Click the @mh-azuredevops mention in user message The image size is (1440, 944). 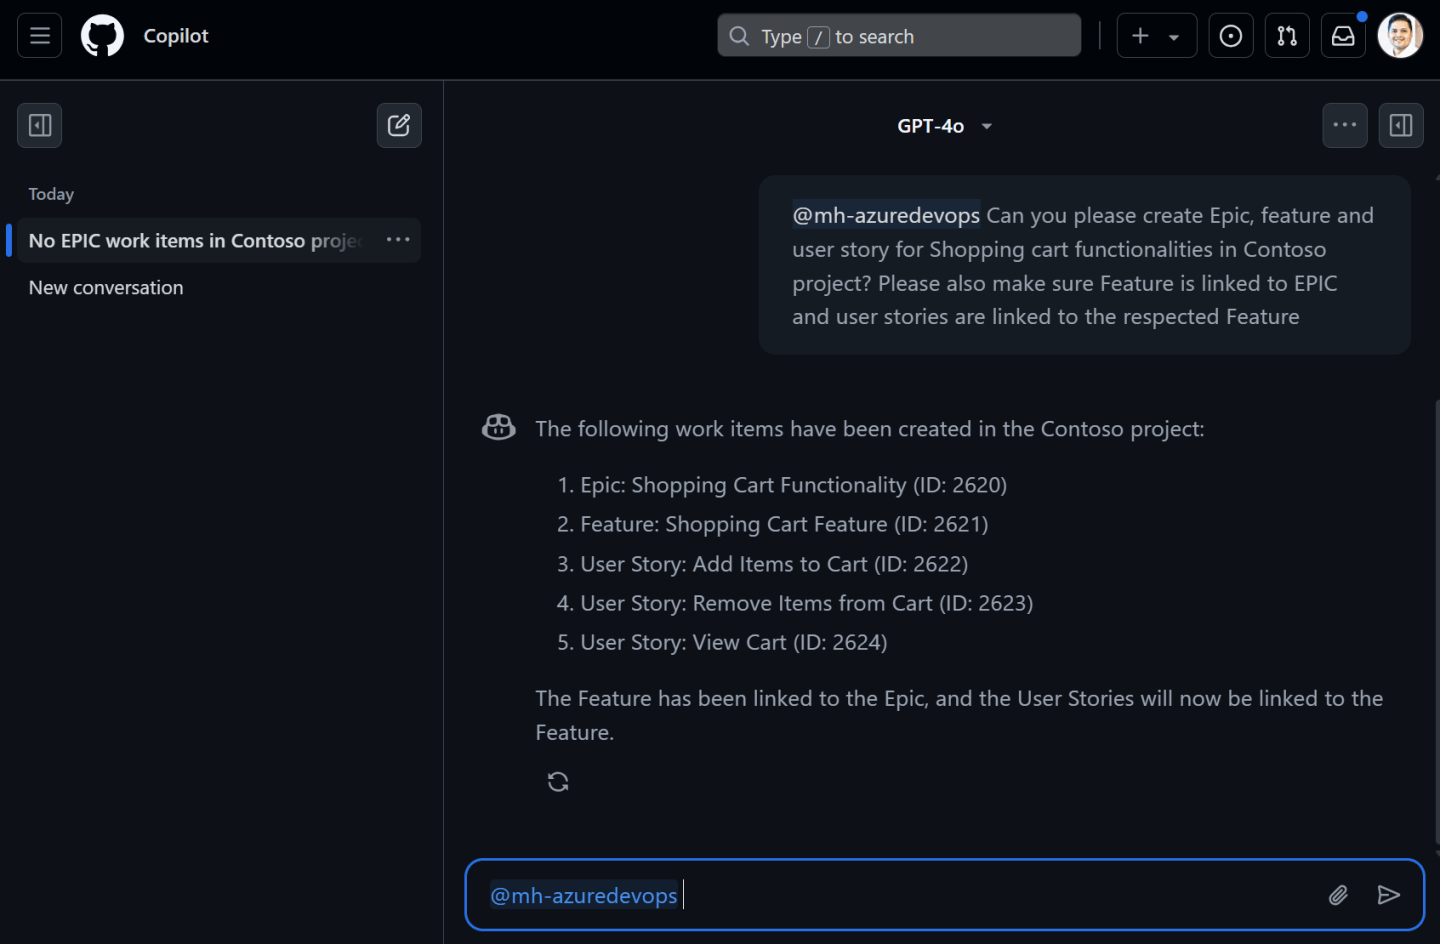pos(886,216)
